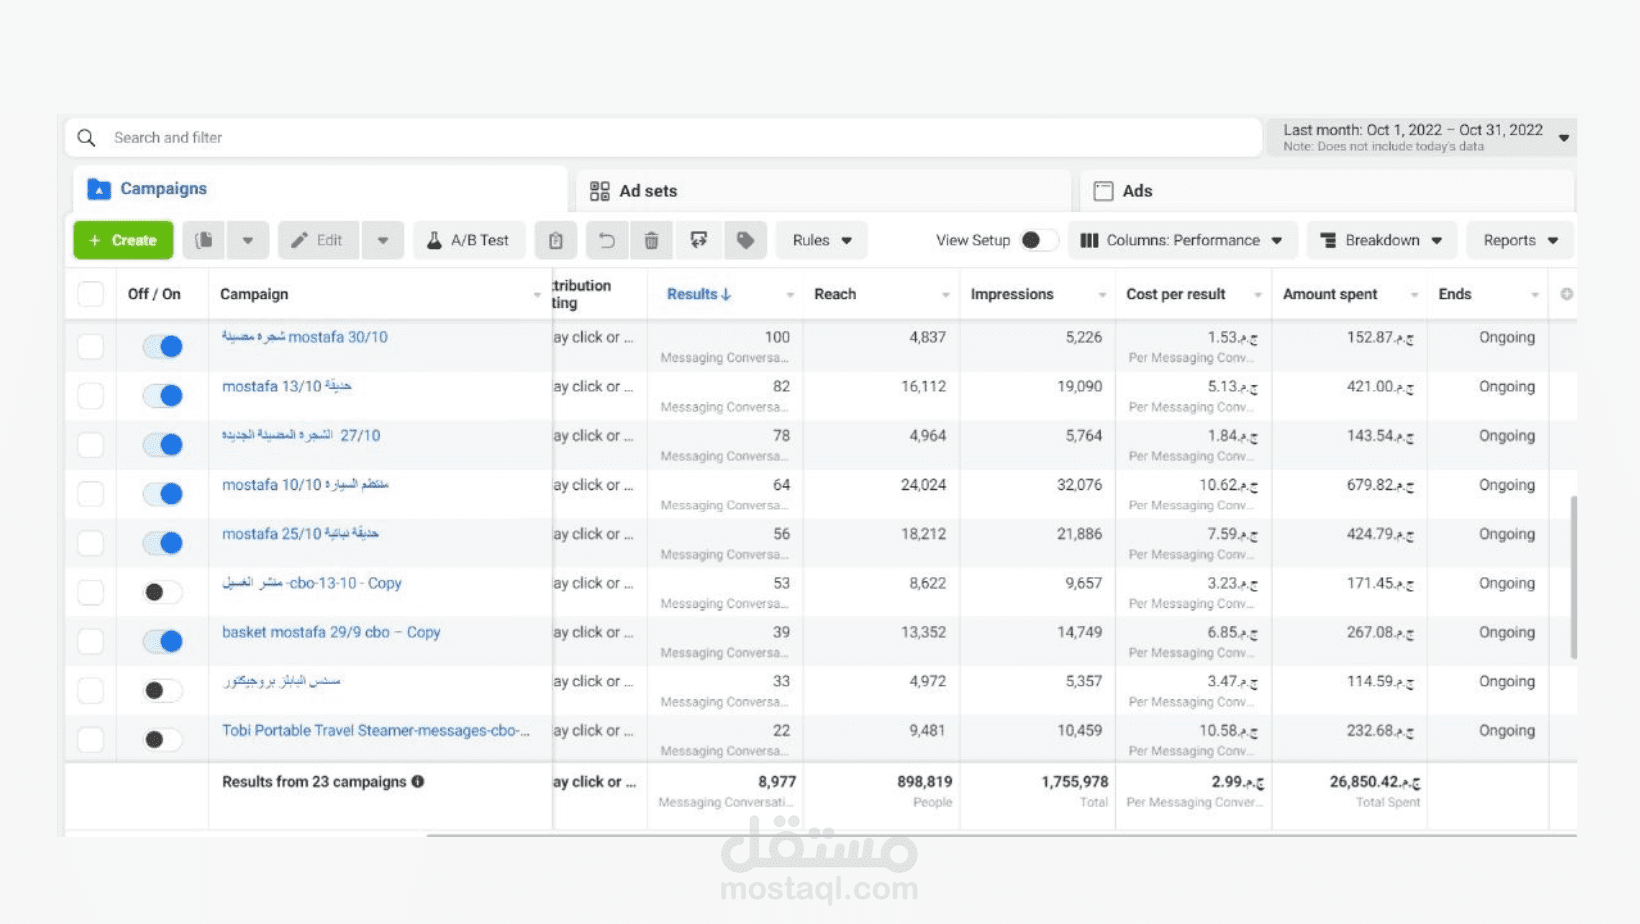This screenshot has height=924, width=1640.
Task: Click the A/B Test button
Action: coord(469,240)
